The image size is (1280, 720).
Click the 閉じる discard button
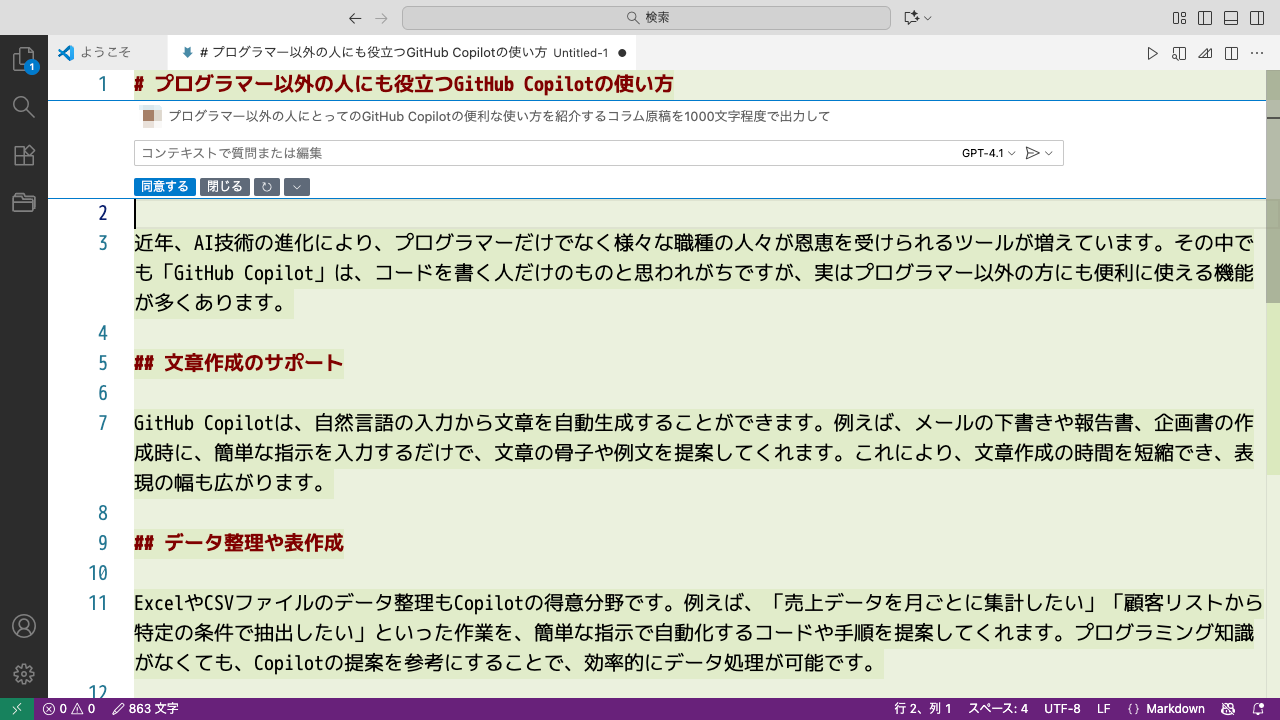(225, 187)
